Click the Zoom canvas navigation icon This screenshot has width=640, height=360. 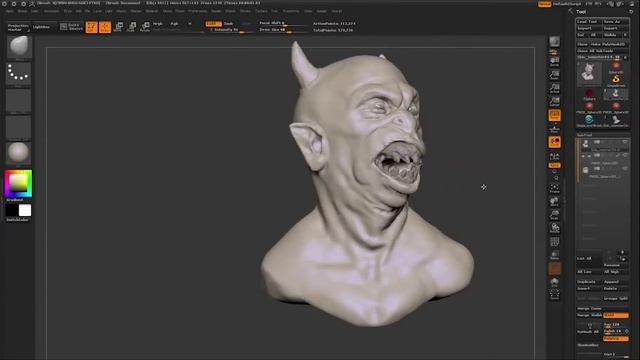(x=554, y=75)
